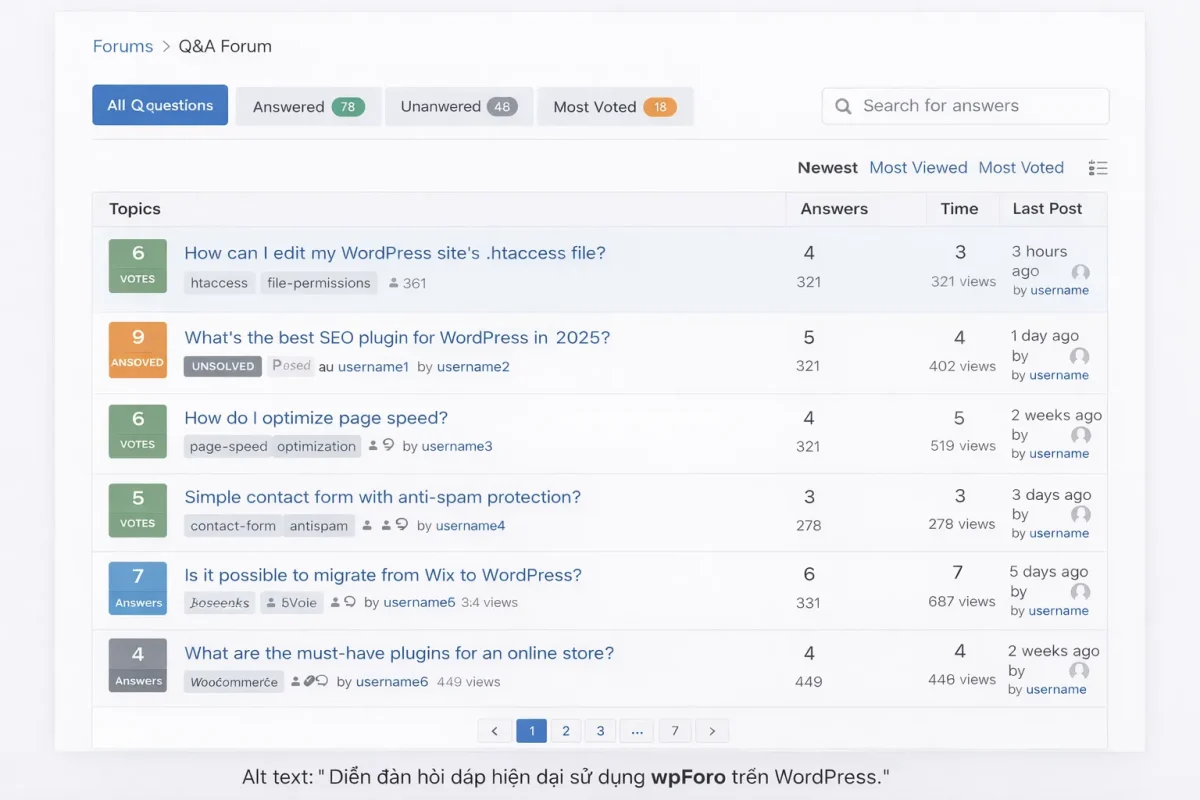1200x800 pixels.
Task: Go to previous page with left arrow
Action: 494,731
